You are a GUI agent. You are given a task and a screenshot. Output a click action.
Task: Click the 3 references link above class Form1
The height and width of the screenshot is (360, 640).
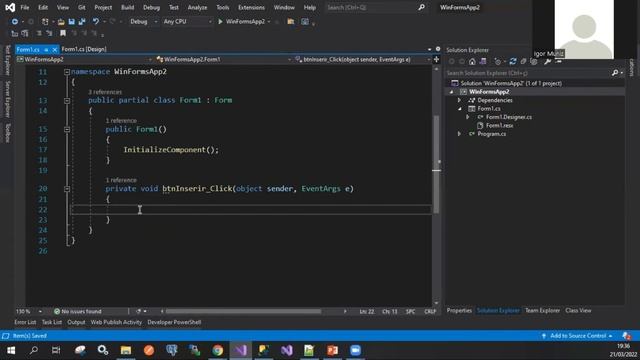[x=105, y=92]
